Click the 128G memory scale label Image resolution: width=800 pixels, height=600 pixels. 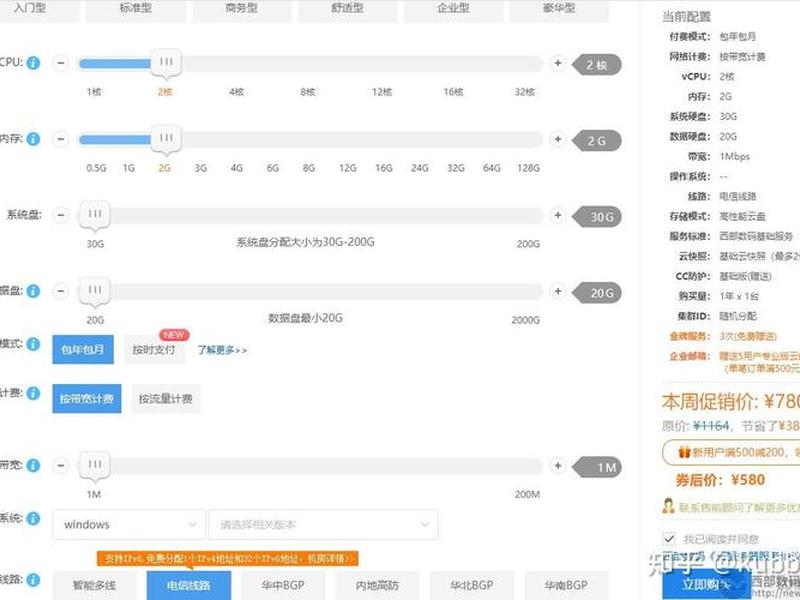point(528,168)
